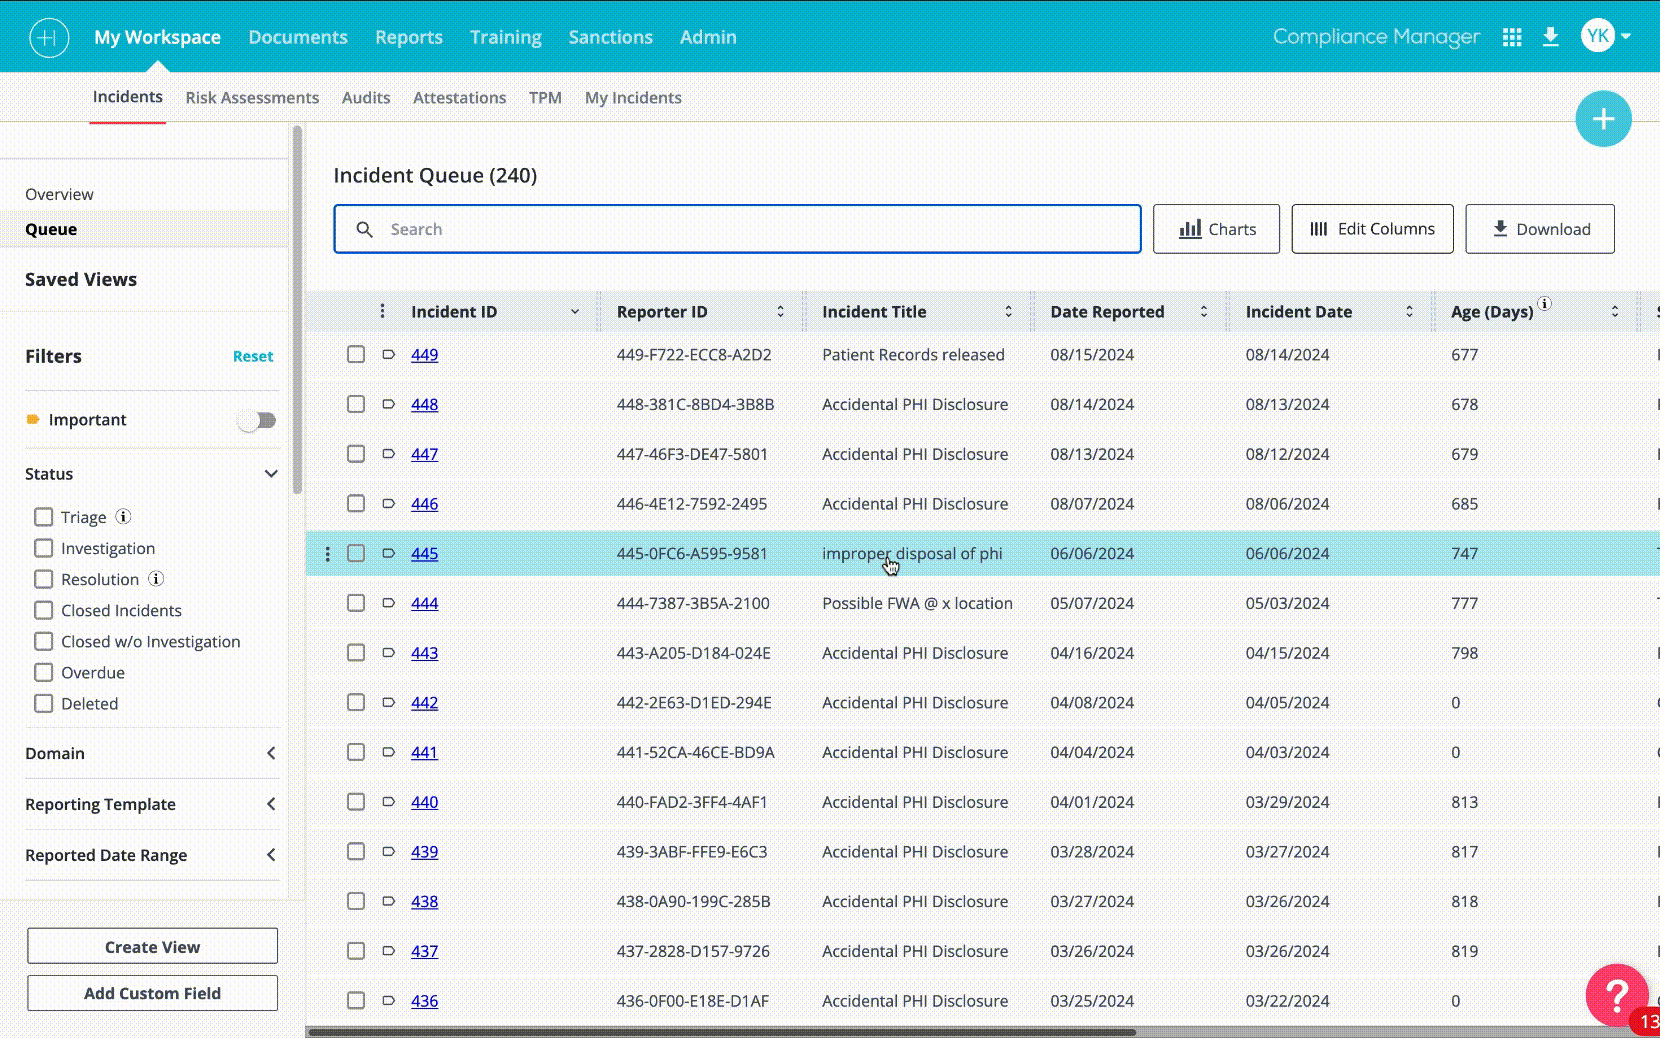Click the sidebar vertical scrollbar
Viewport: 1660px width, 1038px height.
pos(297,309)
